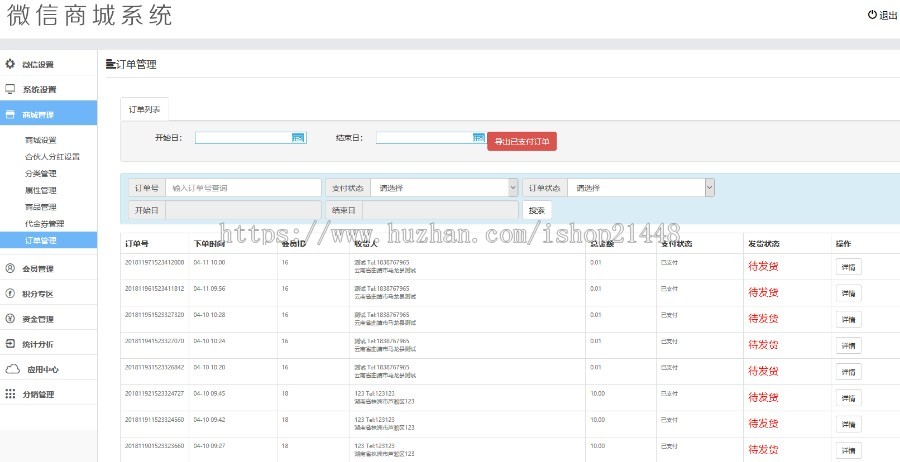Open 分类管理 in the sidebar
The image size is (900, 462).
[x=40, y=173]
